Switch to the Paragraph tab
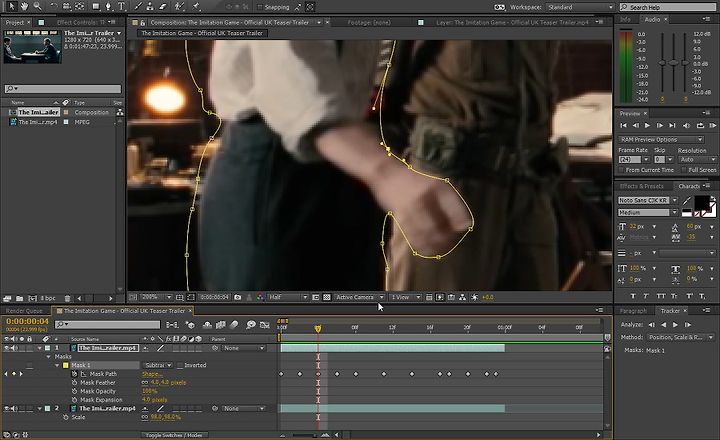Screen dimensions: 720x440 pos(633,311)
